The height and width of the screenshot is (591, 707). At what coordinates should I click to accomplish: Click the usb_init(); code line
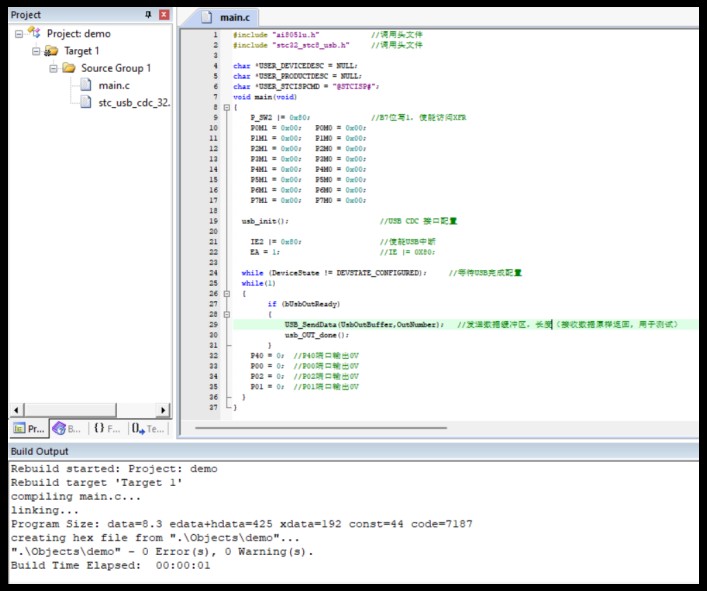click(x=265, y=221)
